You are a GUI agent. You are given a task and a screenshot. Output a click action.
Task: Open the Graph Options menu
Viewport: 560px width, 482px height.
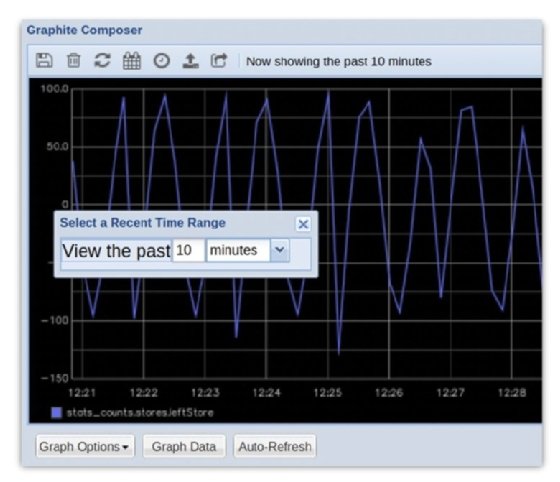tap(85, 446)
